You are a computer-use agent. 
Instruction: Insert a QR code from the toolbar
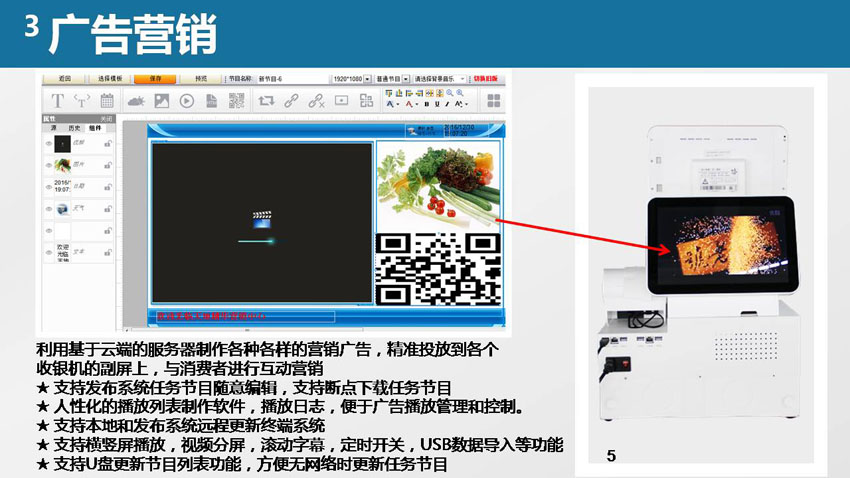236,100
